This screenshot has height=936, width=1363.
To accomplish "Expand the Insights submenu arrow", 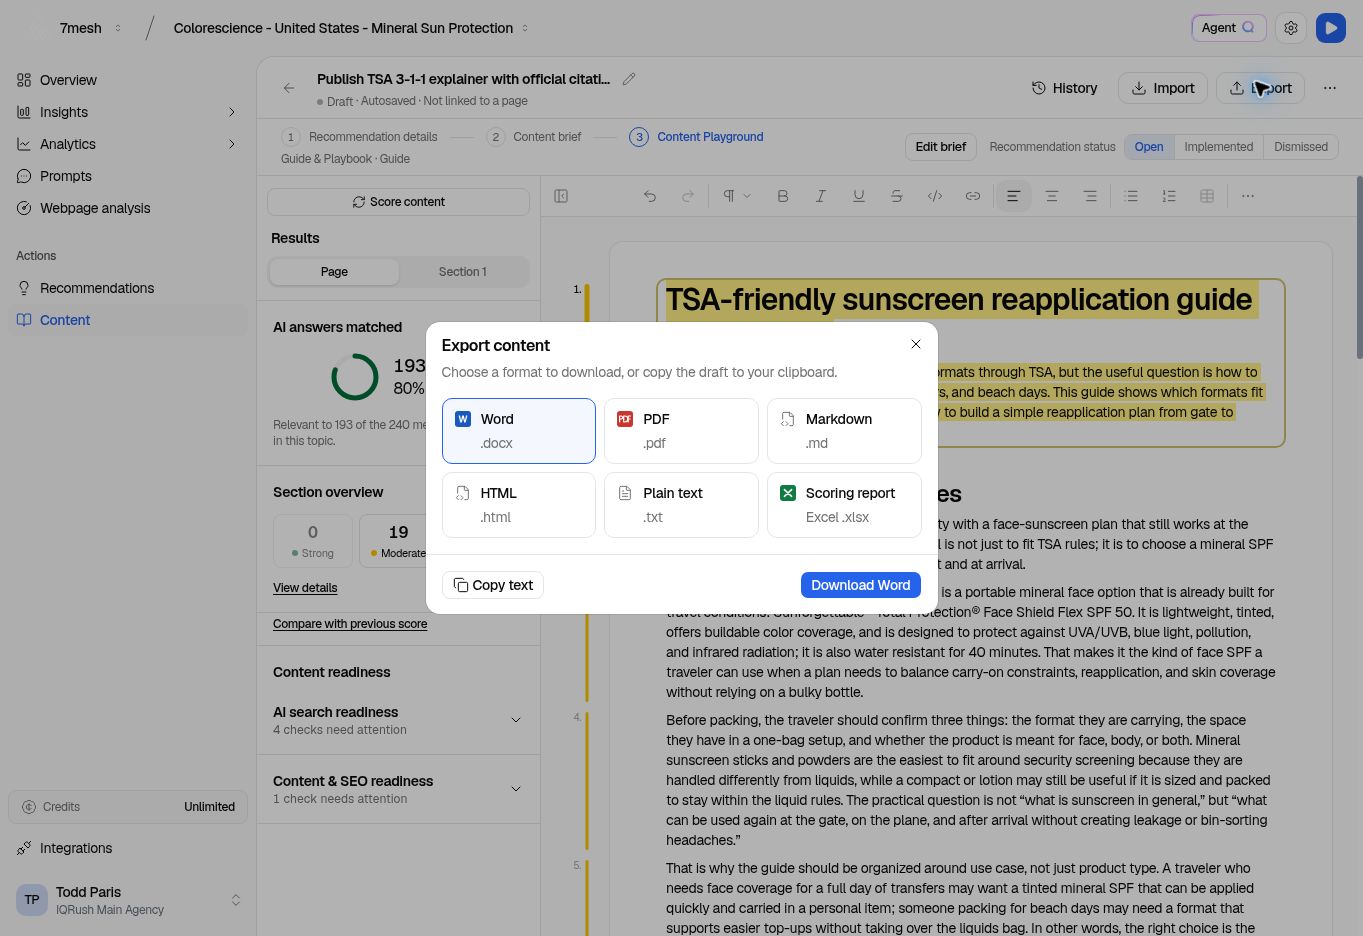I will (232, 112).
